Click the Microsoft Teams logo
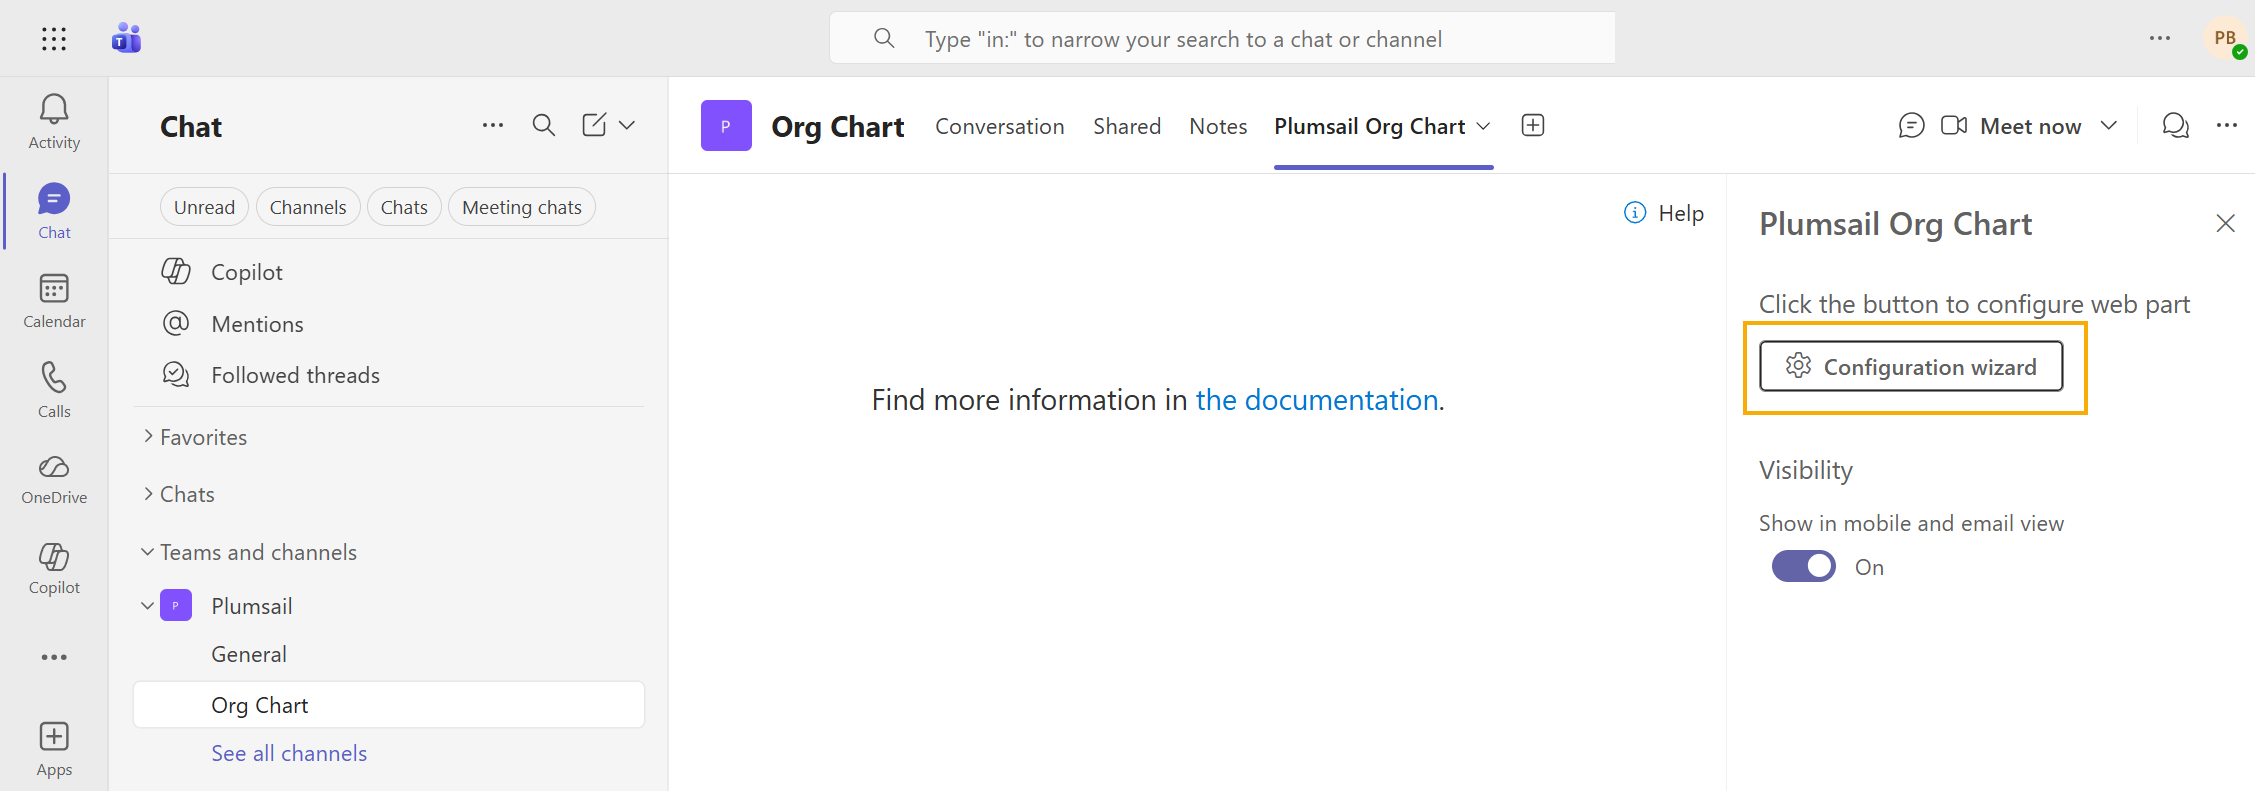 (x=126, y=39)
